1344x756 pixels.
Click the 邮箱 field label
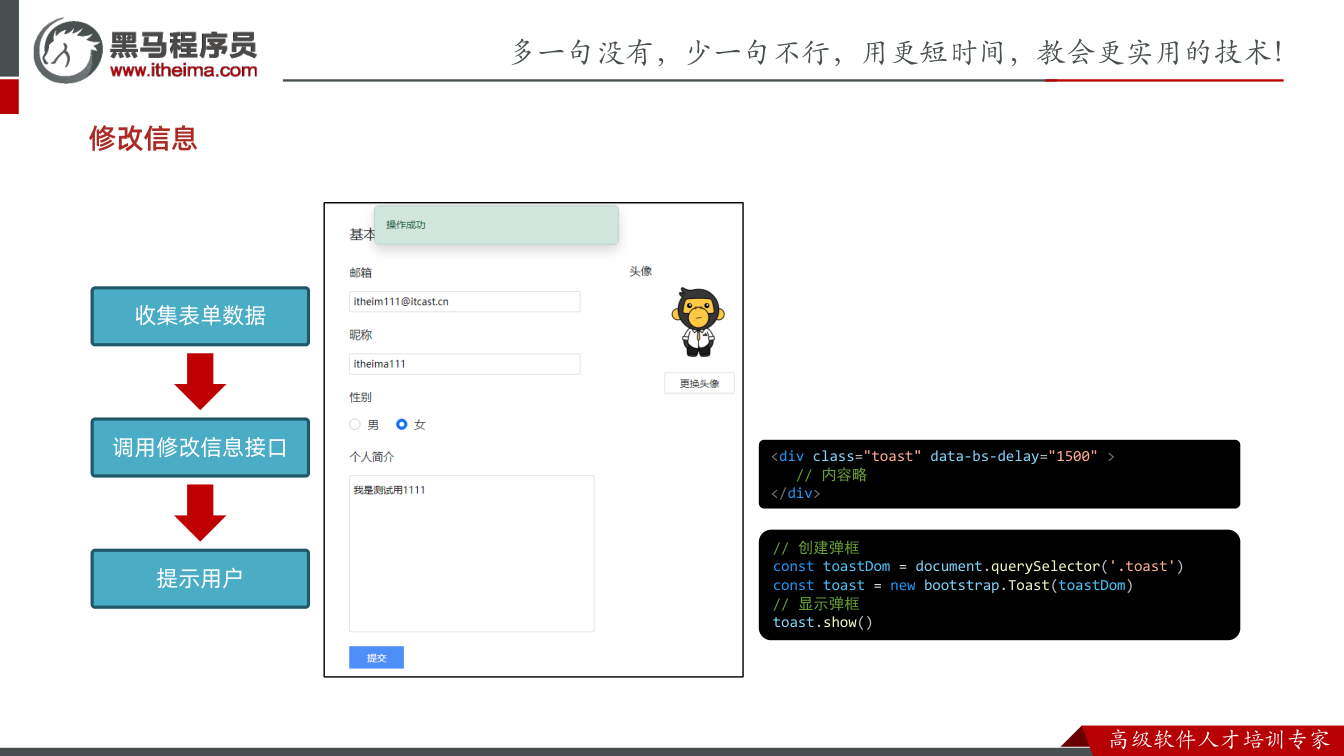coord(360,272)
